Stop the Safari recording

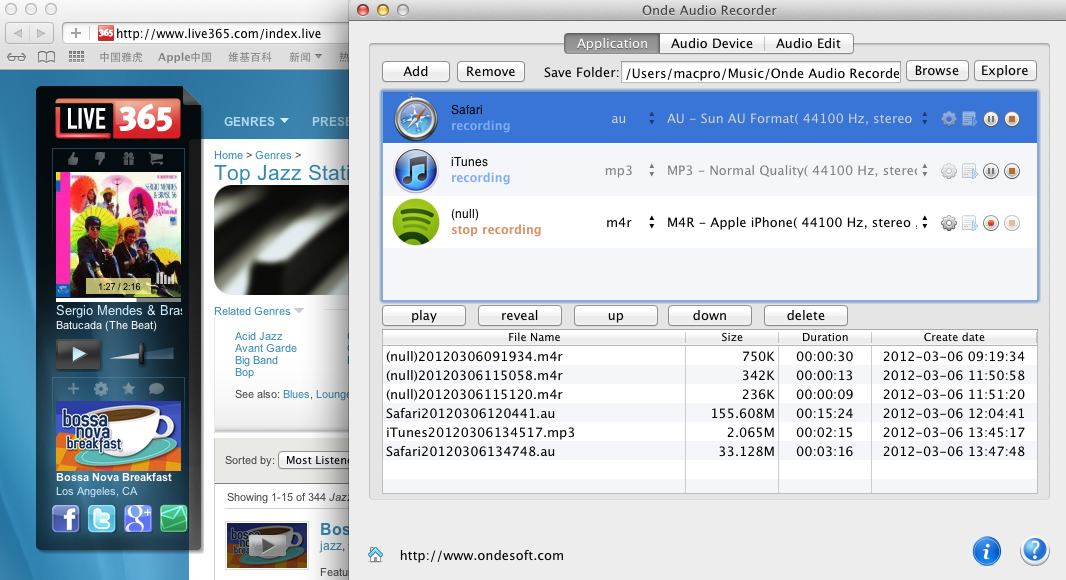click(x=1012, y=119)
